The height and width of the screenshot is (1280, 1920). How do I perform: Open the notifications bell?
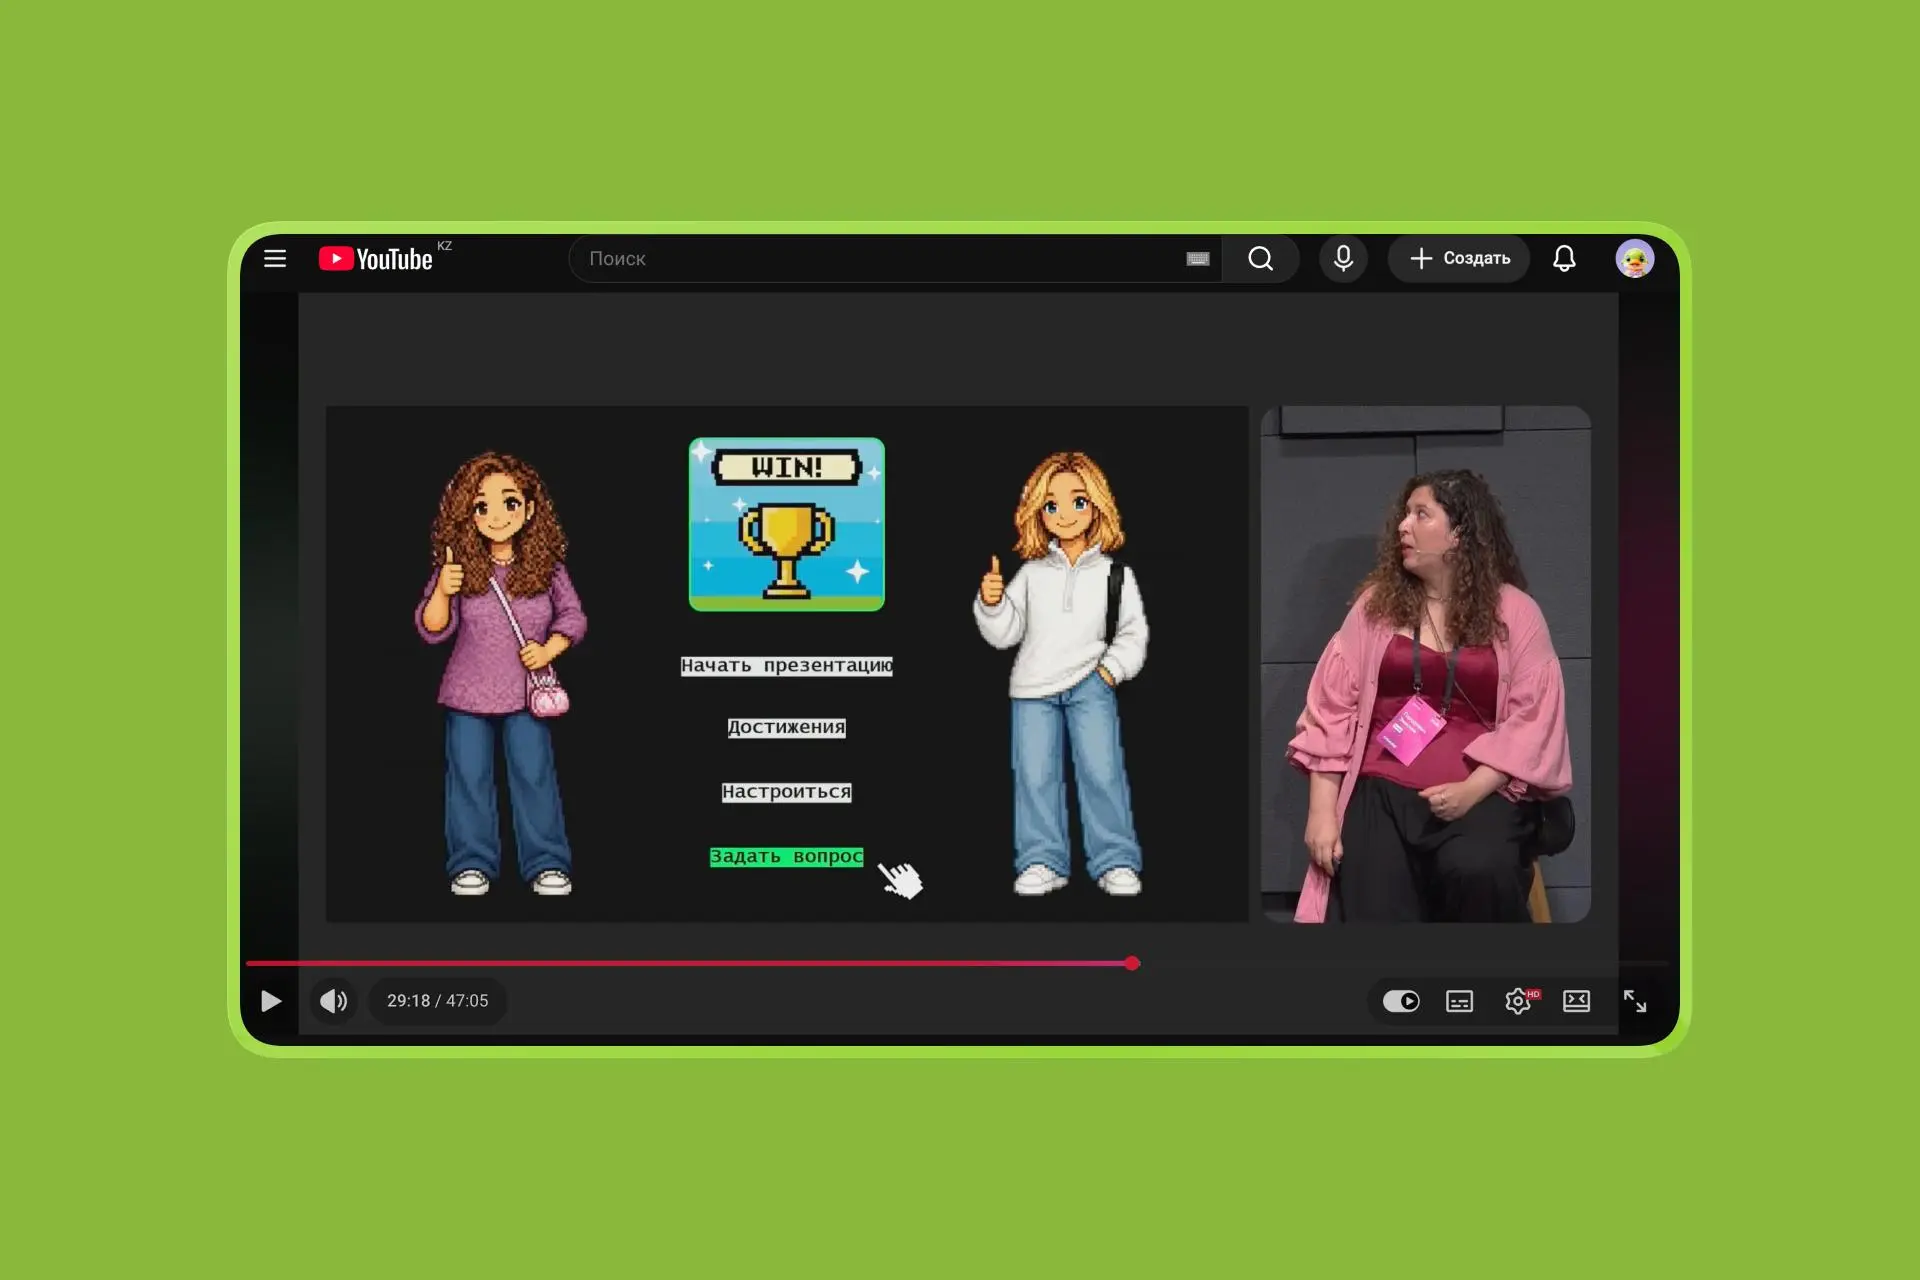point(1564,259)
